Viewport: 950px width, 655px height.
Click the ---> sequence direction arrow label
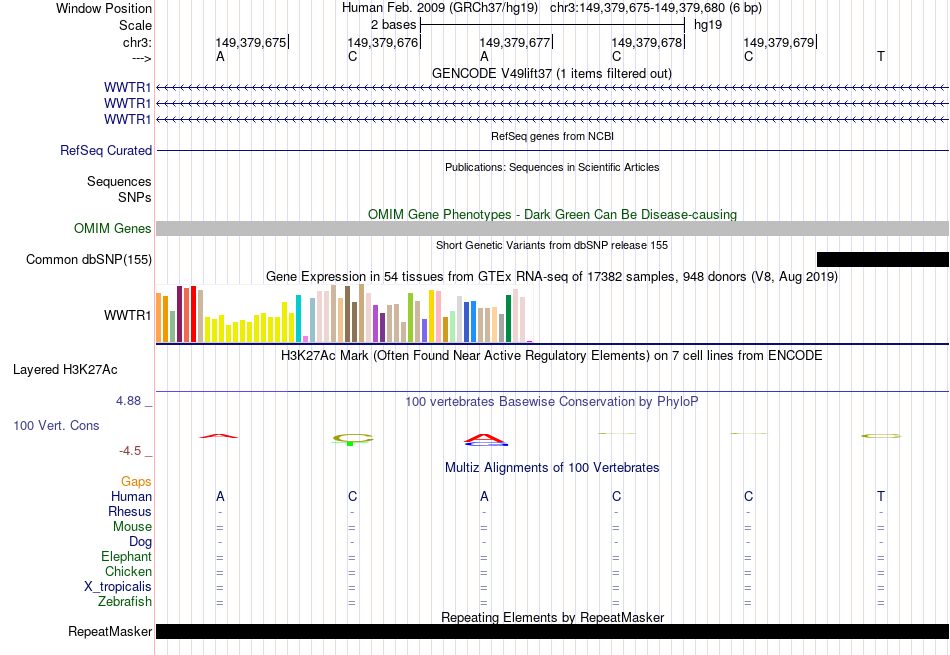point(141,58)
